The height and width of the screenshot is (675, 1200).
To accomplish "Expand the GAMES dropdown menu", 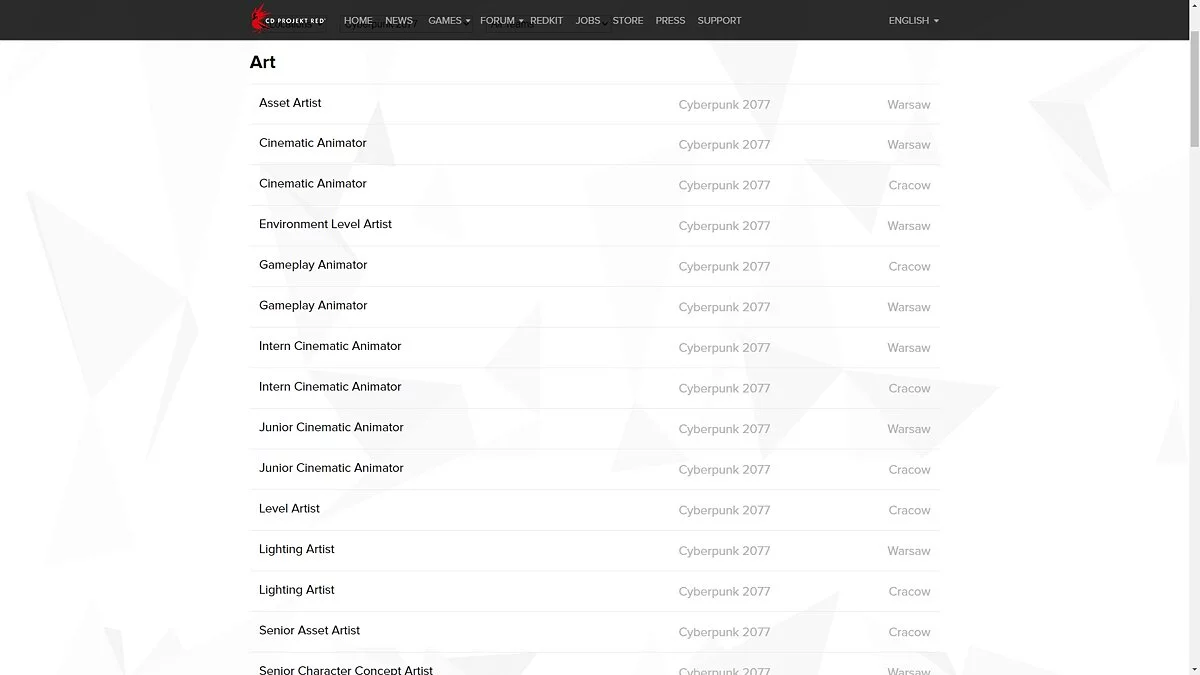I will point(448,20).
